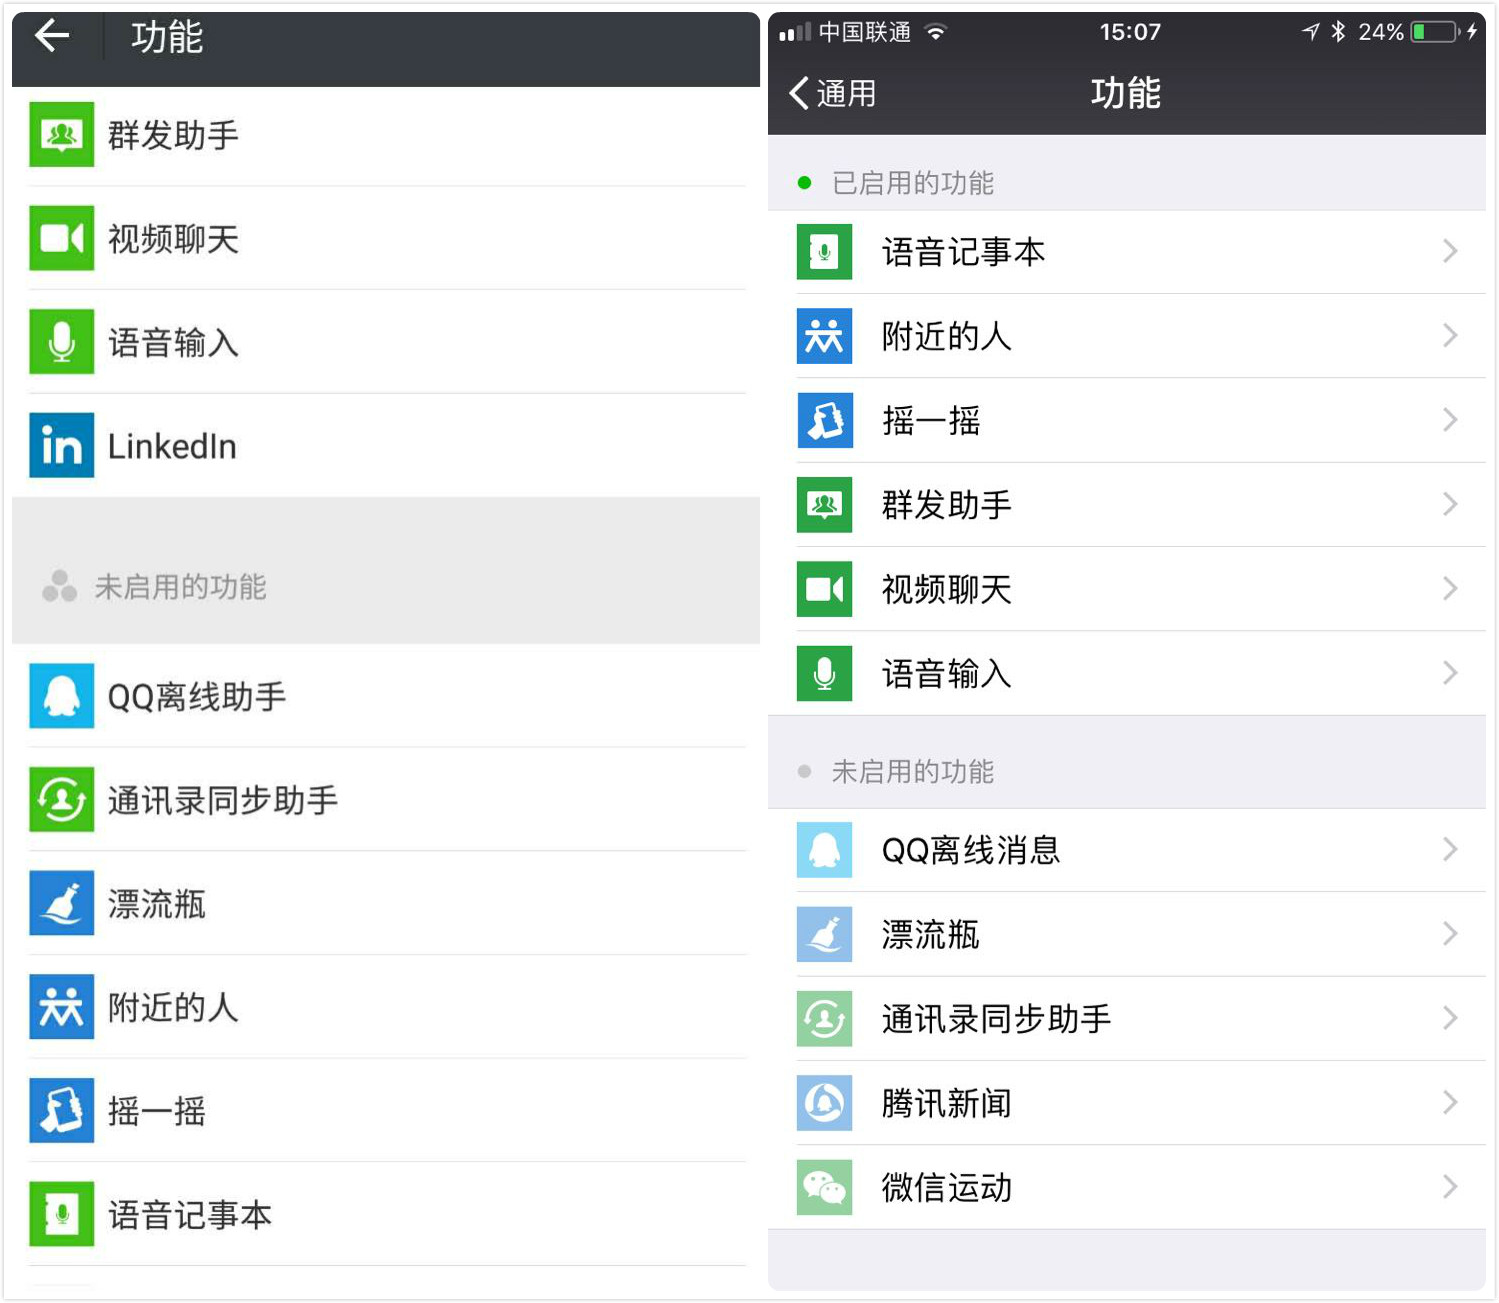Open 漂流瓶 bottle icon in Android list

61,903
